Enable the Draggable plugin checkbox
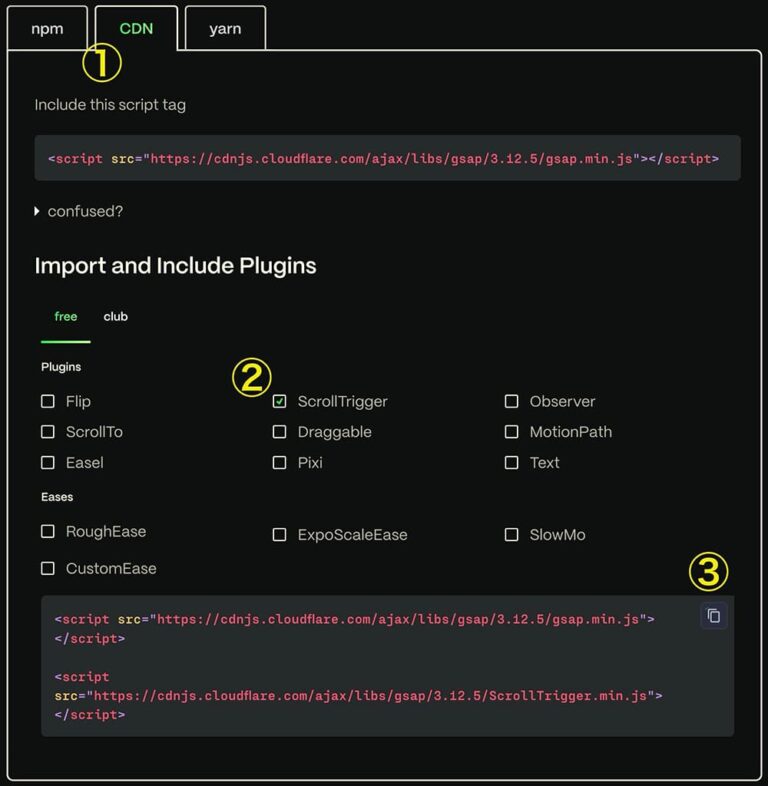Viewport: 768px width, 786px height. pos(280,432)
